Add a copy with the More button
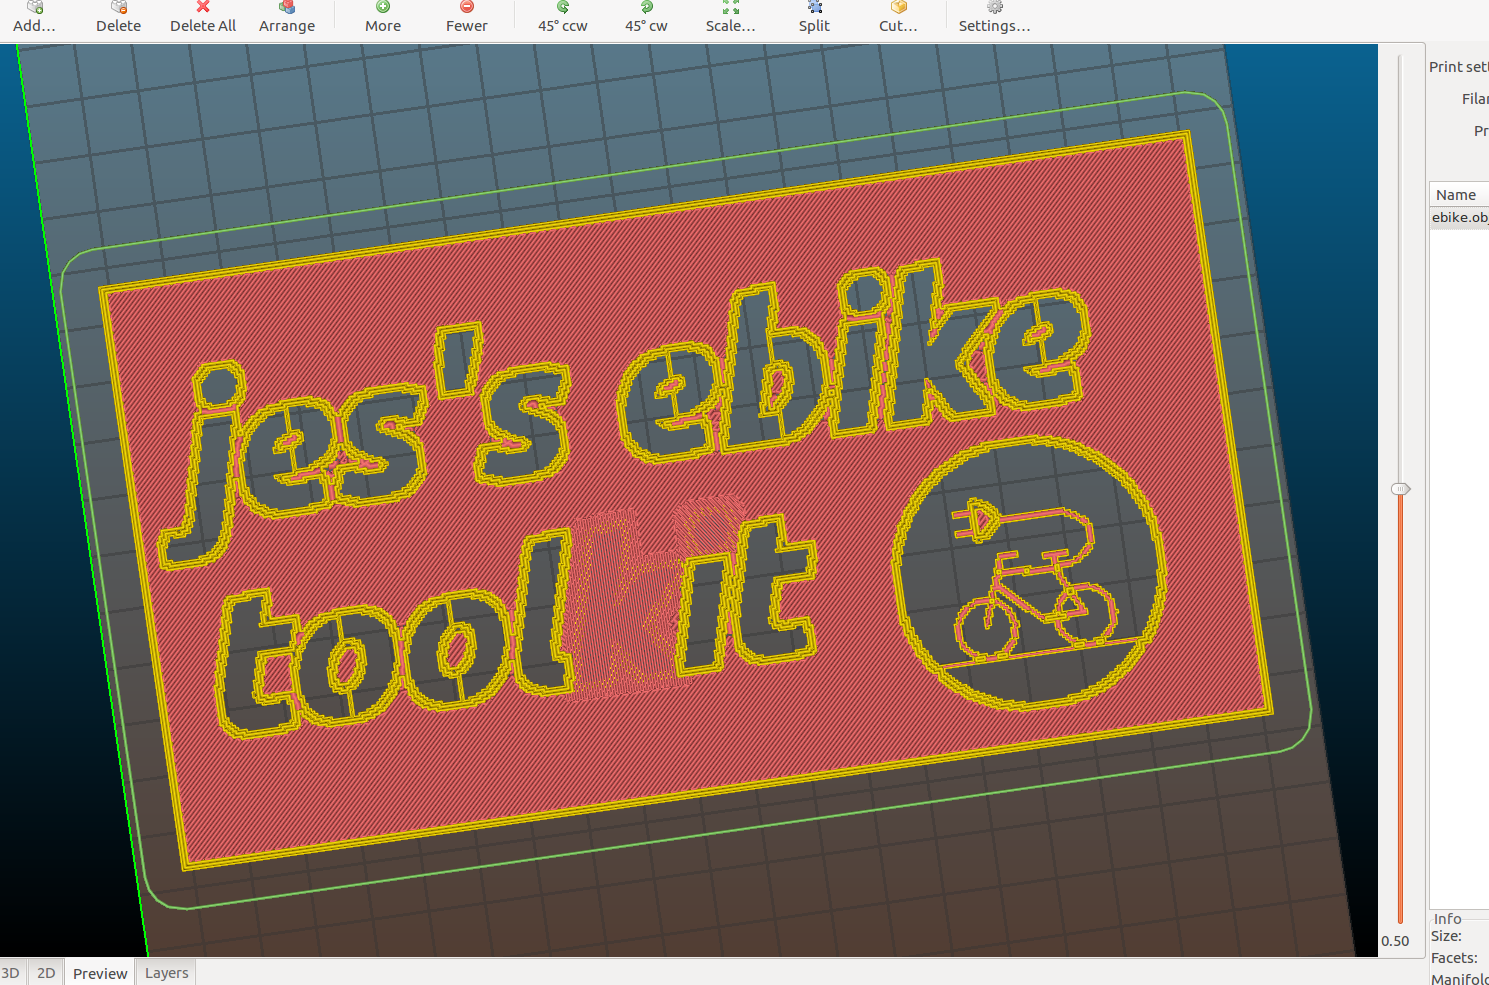The image size is (1489, 985). point(383,16)
